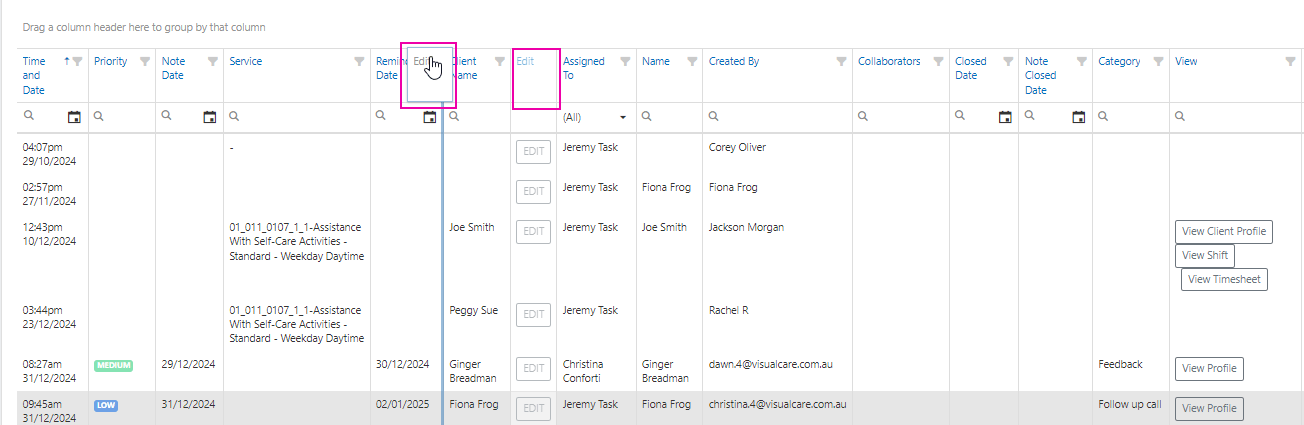The image size is (1304, 425).
Task: Select the 'Follow up call' category cell
Action: tap(1130, 404)
